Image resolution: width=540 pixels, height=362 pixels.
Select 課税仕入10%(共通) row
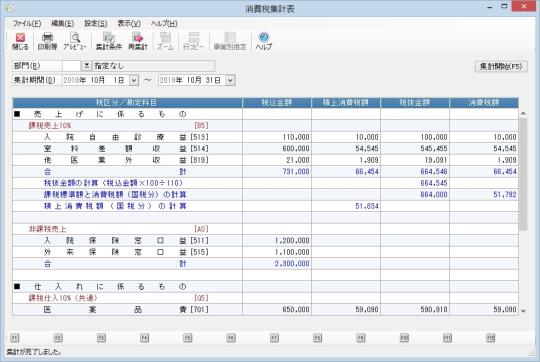click(265, 298)
